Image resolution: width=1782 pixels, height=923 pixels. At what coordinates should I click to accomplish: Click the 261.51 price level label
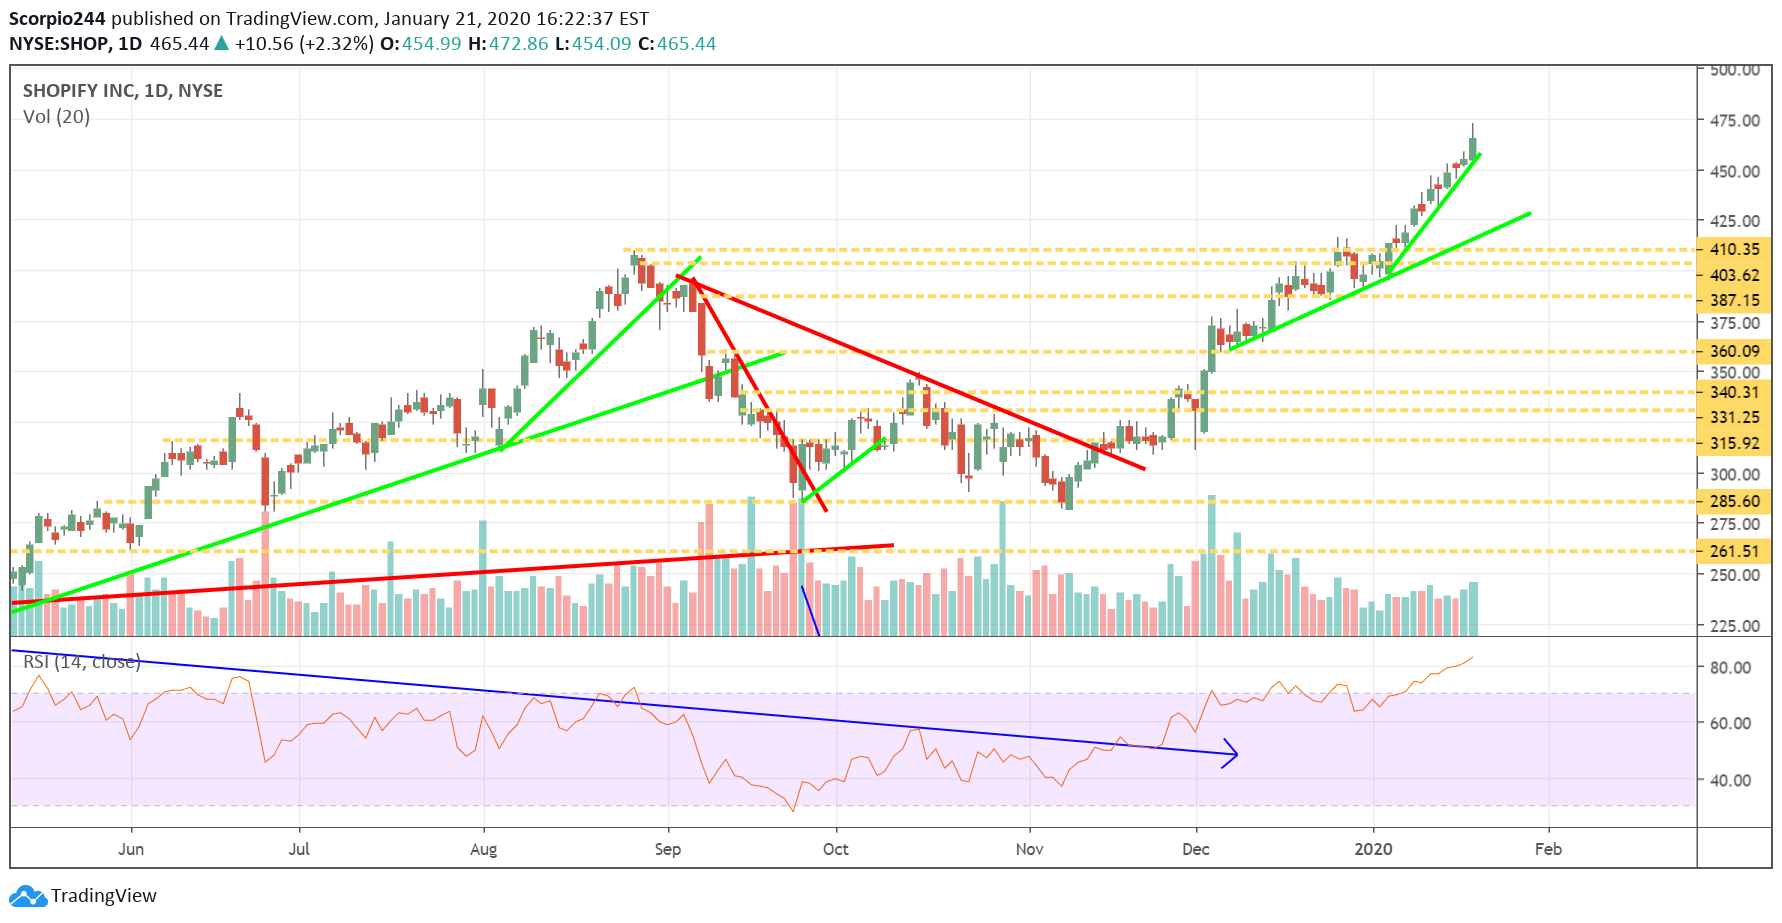pyautogui.click(x=1734, y=551)
